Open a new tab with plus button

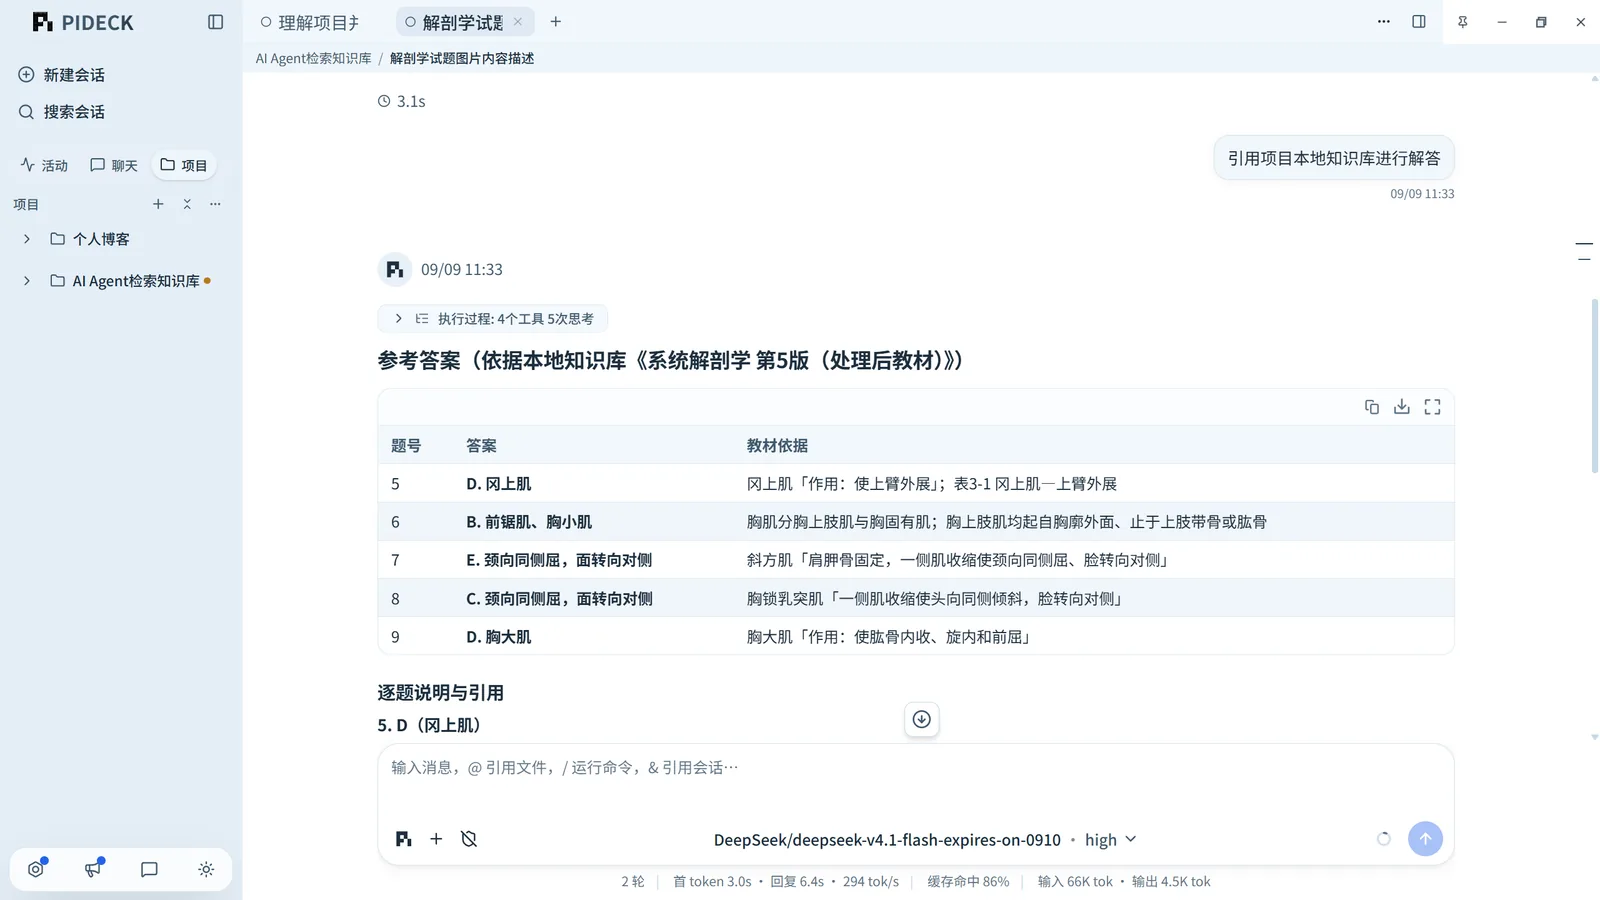pyautogui.click(x=556, y=22)
